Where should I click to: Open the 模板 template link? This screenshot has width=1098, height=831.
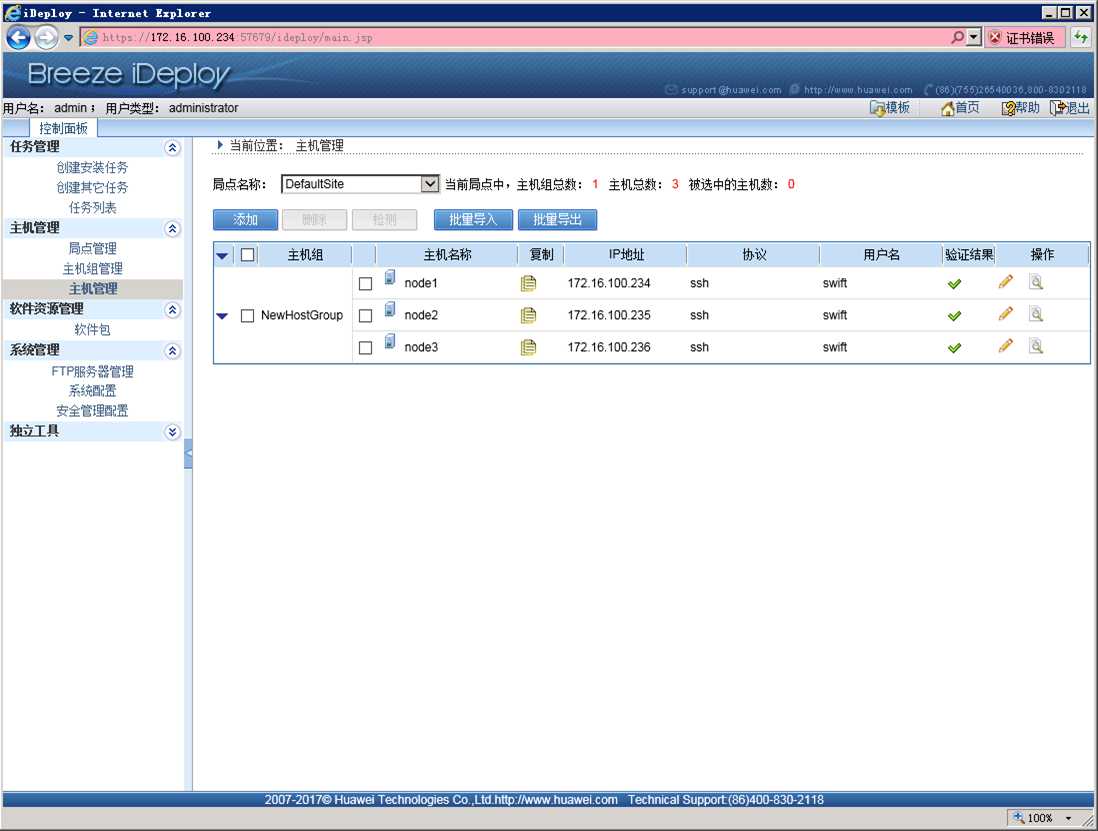click(890, 108)
